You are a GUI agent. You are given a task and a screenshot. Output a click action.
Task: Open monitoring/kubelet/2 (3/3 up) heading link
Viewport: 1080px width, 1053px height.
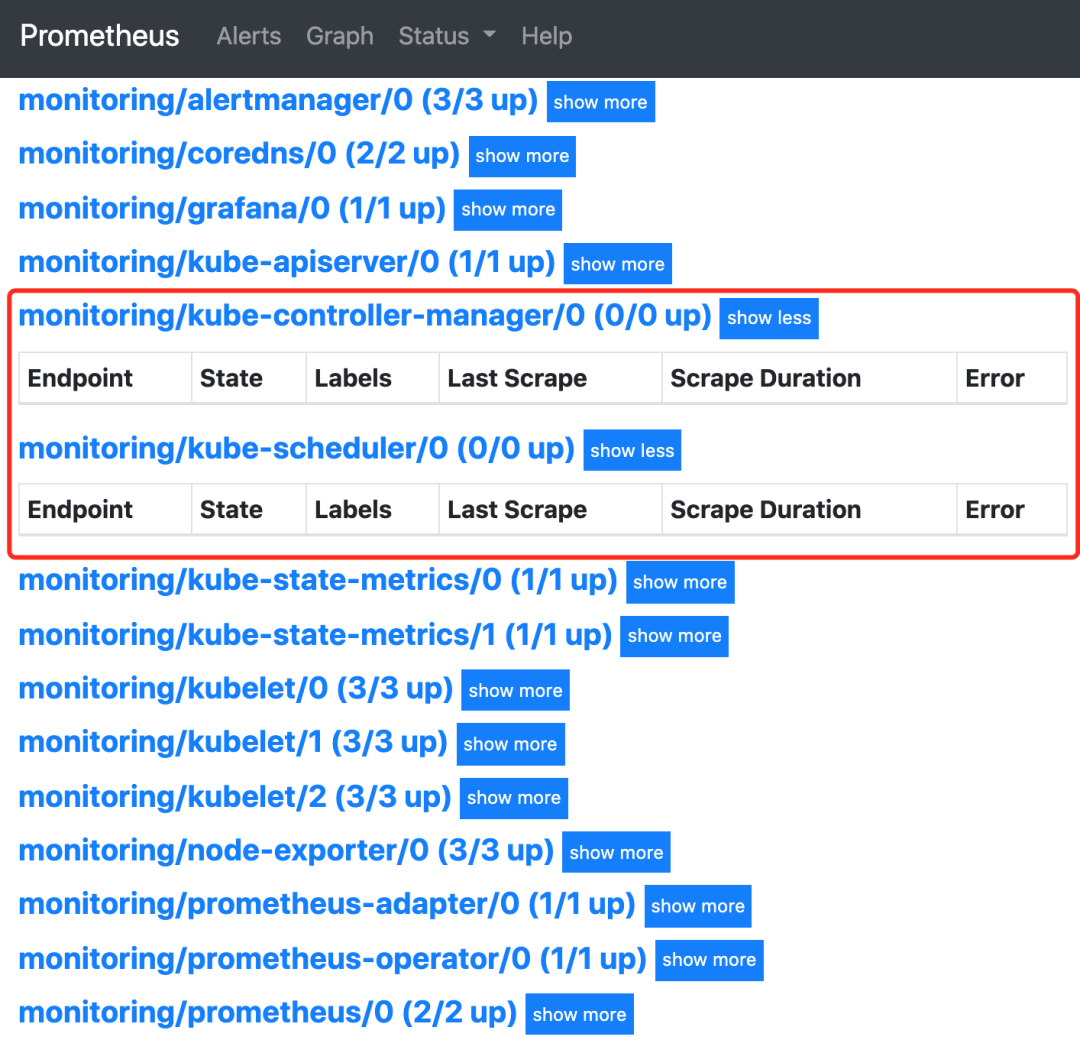(235, 797)
